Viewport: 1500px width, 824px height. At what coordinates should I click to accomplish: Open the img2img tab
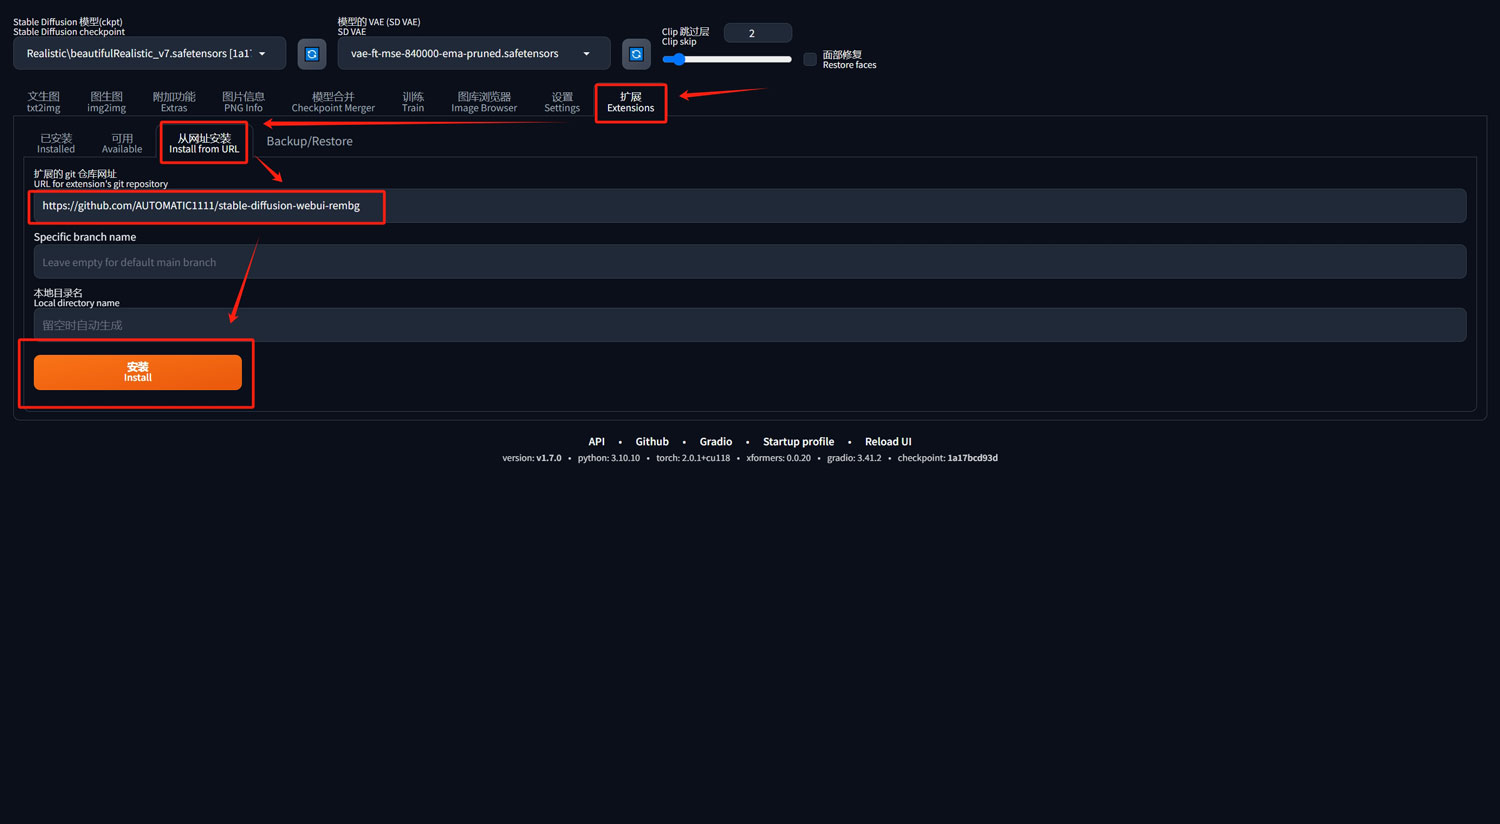[107, 102]
